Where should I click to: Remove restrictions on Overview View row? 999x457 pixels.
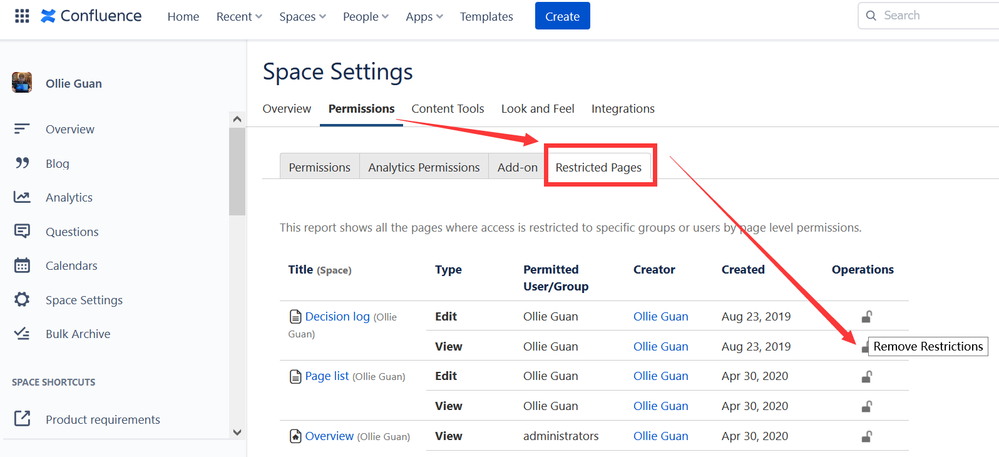866,437
